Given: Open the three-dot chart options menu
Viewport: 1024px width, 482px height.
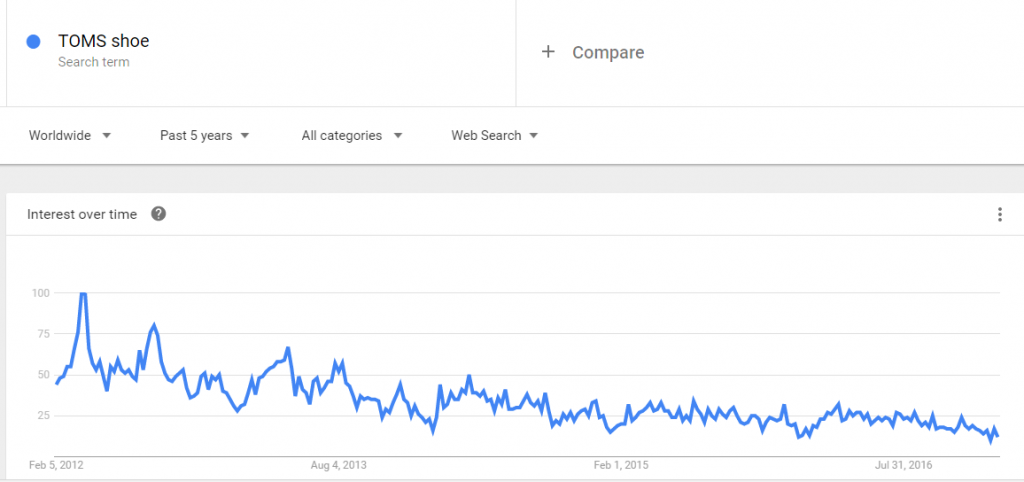Looking at the screenshot, I should (x=999, y=214).
